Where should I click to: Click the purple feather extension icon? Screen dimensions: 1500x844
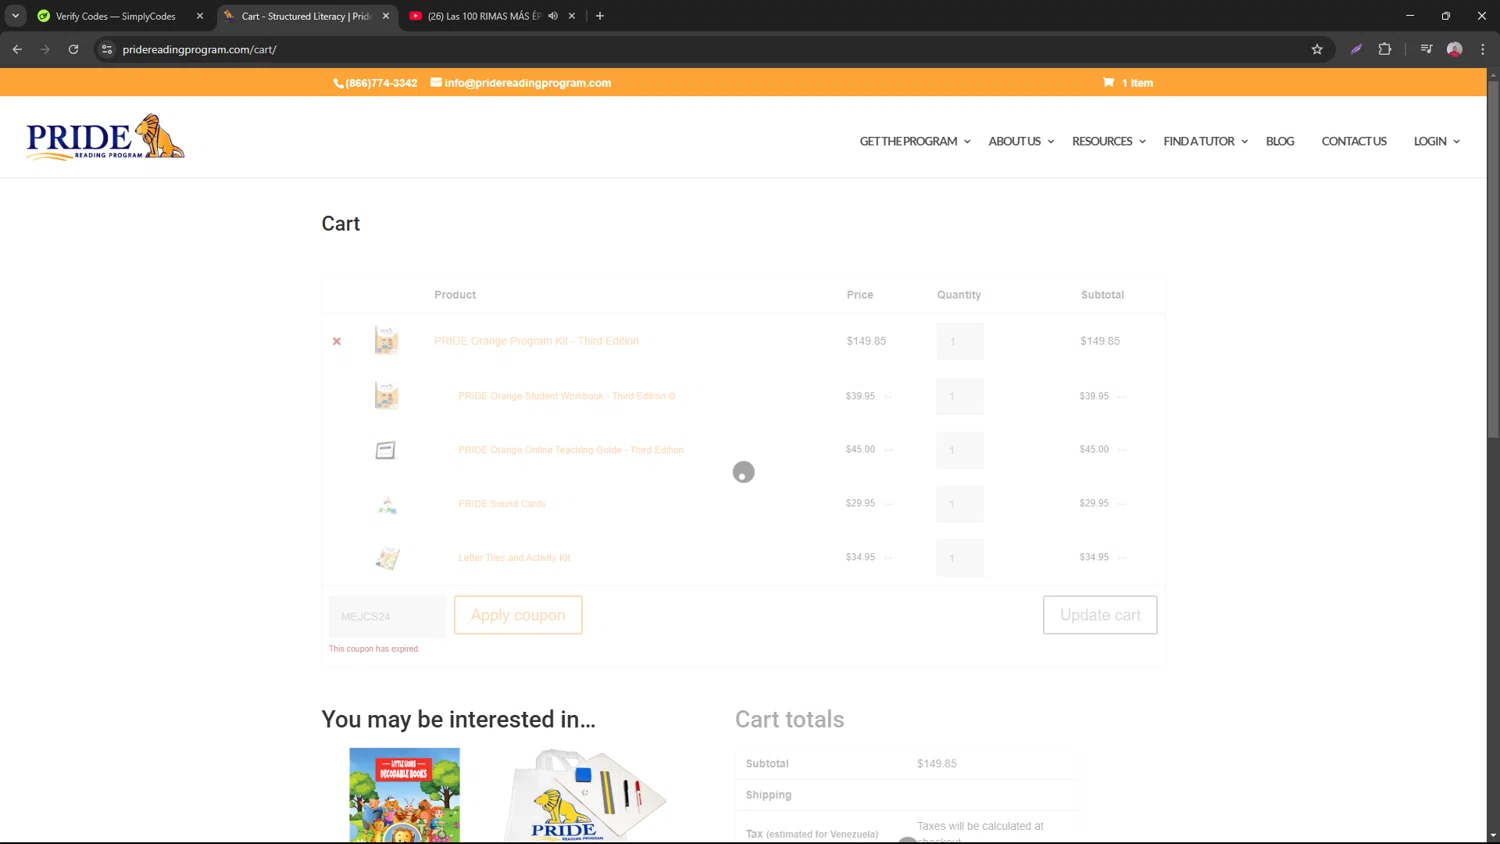click(x=1356, y=49)
